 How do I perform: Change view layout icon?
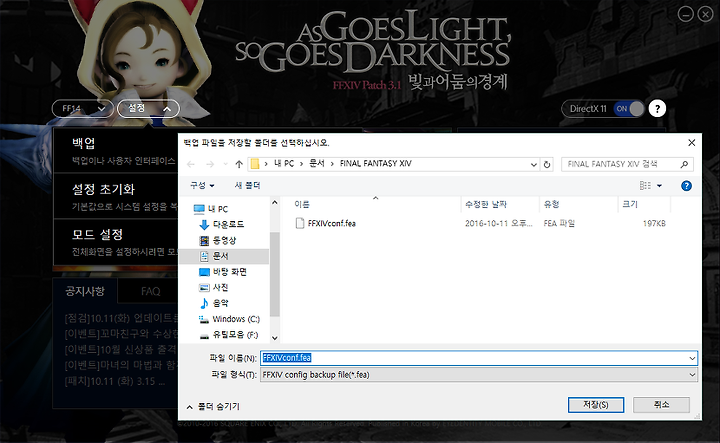645,185
